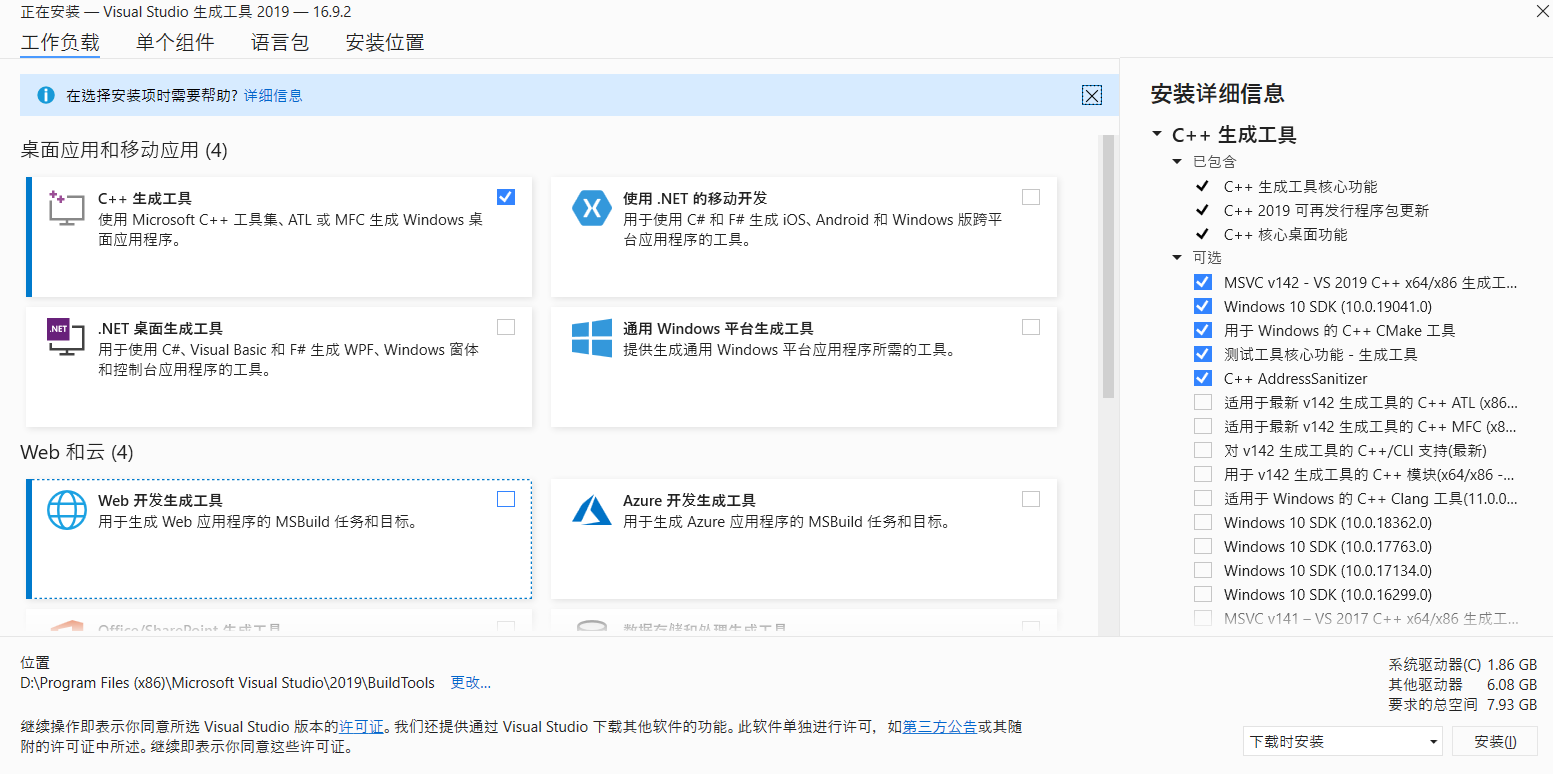Enable C++ 模块 for v142 生成工具
1553x774 pixels.
1203,474
